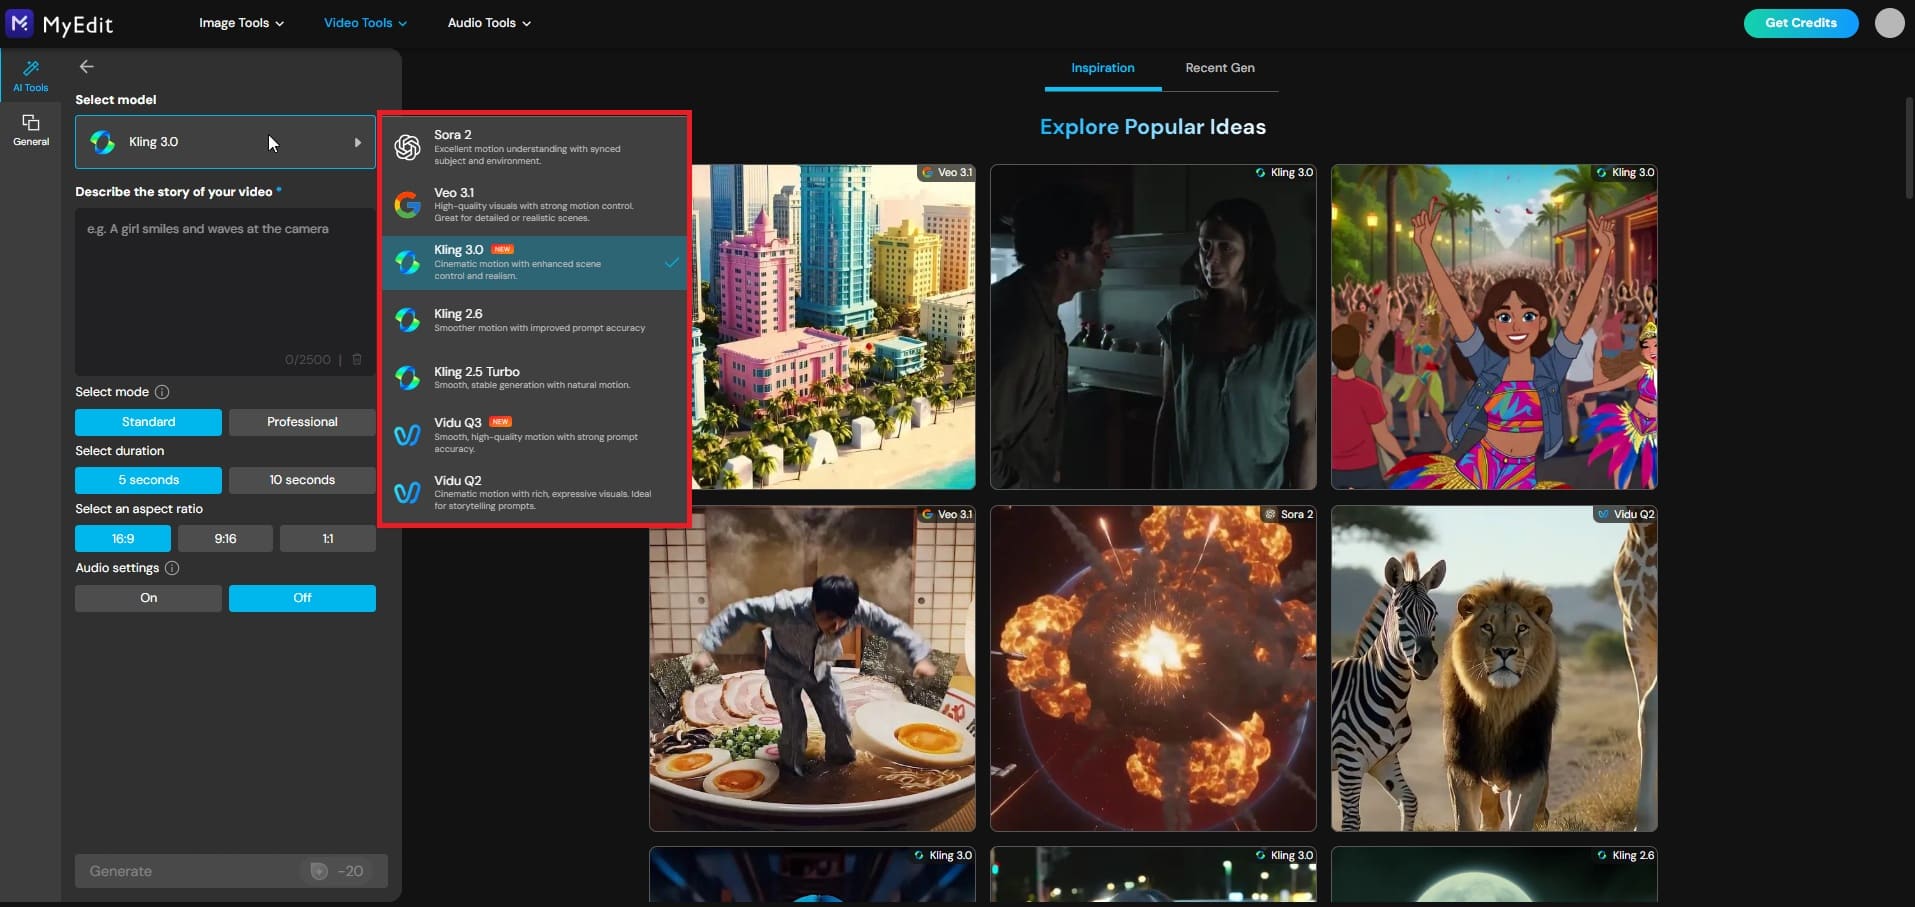Switch to the Recent Gen tab
The height and width of the screenshot is (907, 1915).
click(1219, 67)
